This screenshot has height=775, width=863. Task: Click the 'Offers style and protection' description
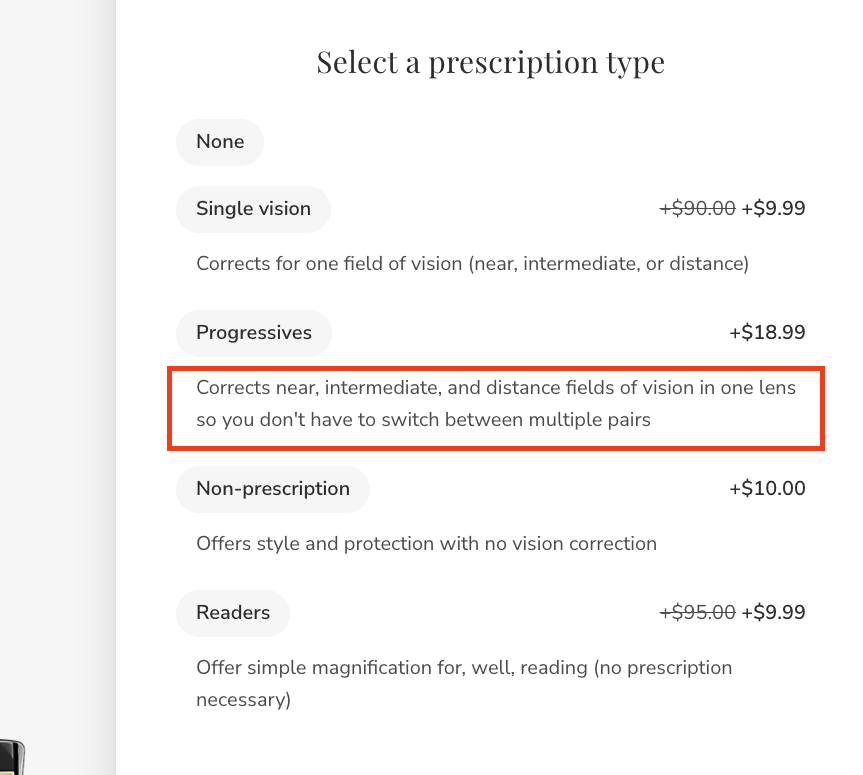(427, 544)
